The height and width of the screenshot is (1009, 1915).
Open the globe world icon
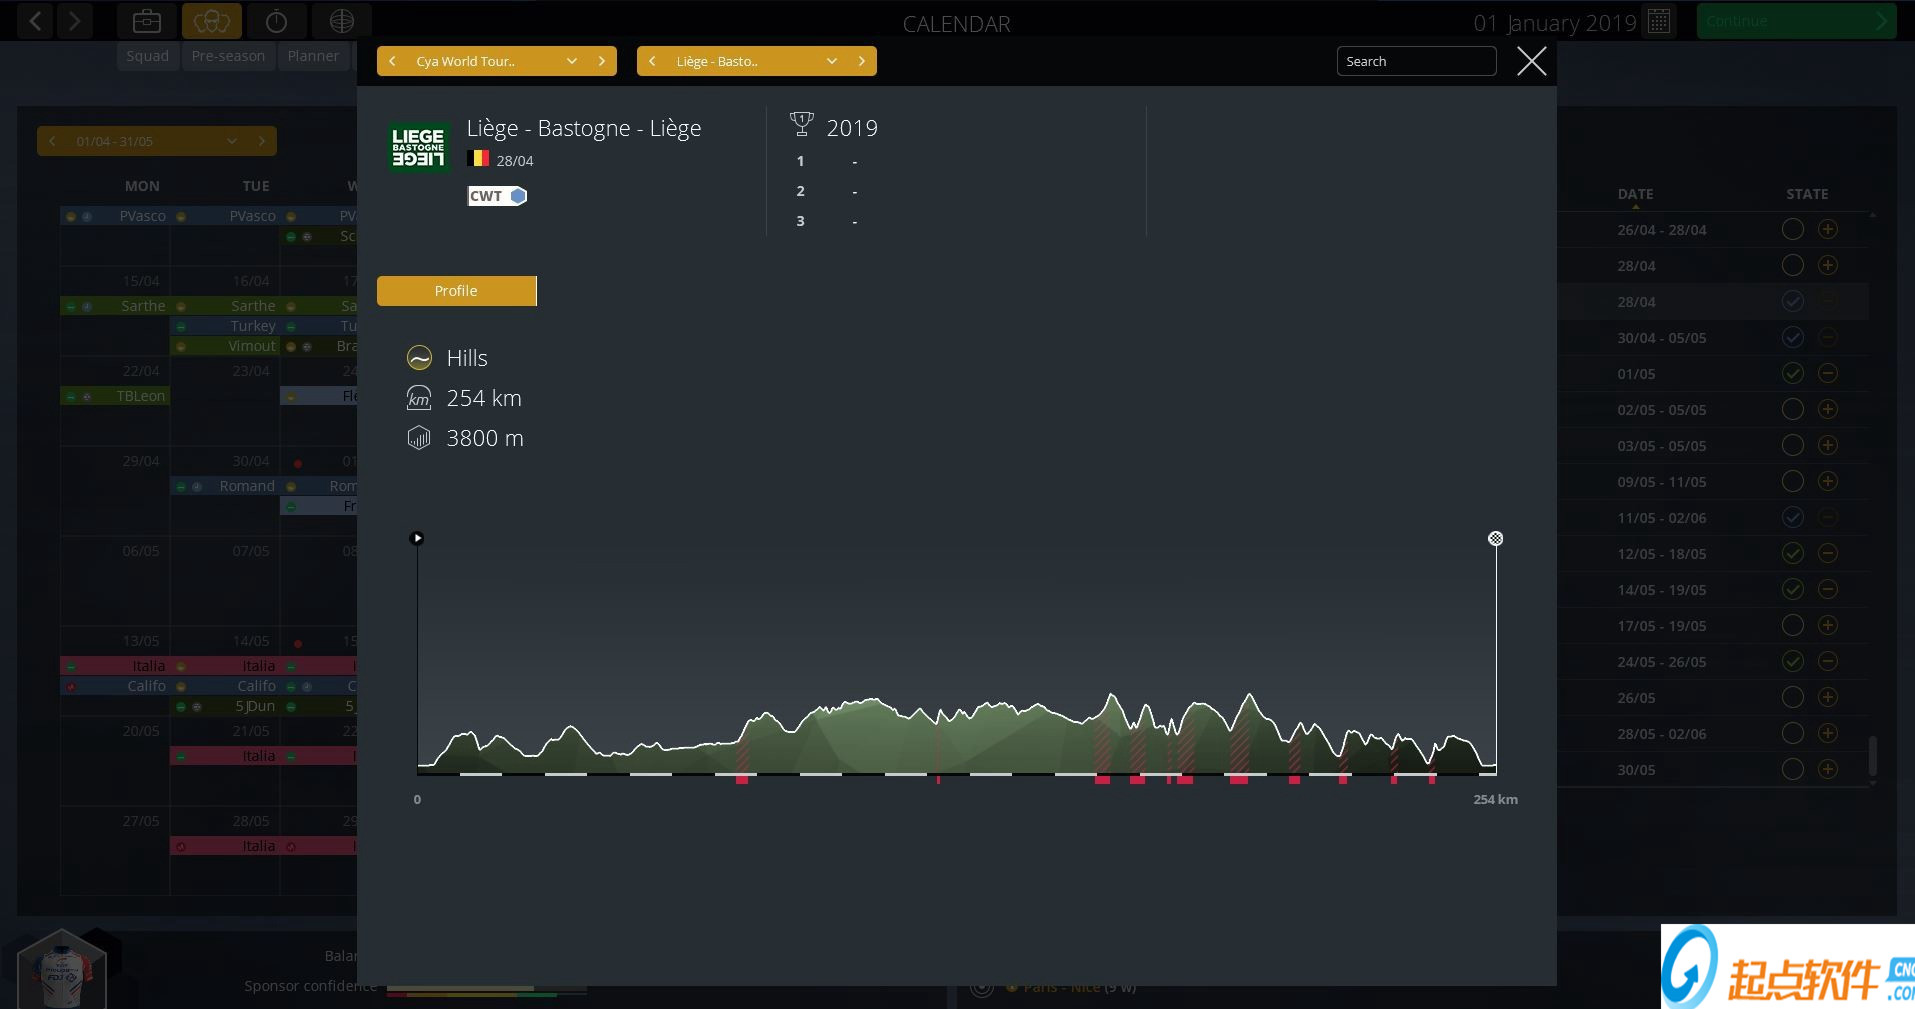click(342, 20)
